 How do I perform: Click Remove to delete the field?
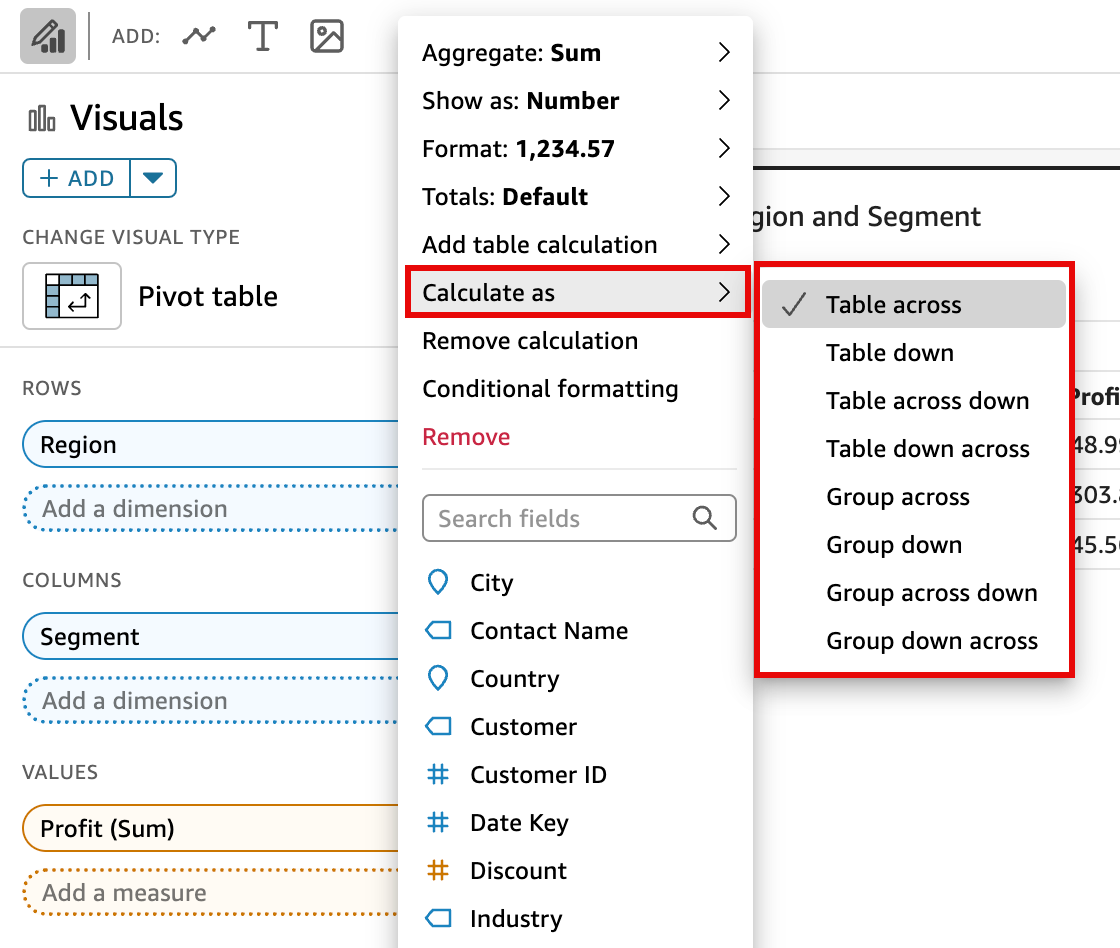(x=466, y=437)
